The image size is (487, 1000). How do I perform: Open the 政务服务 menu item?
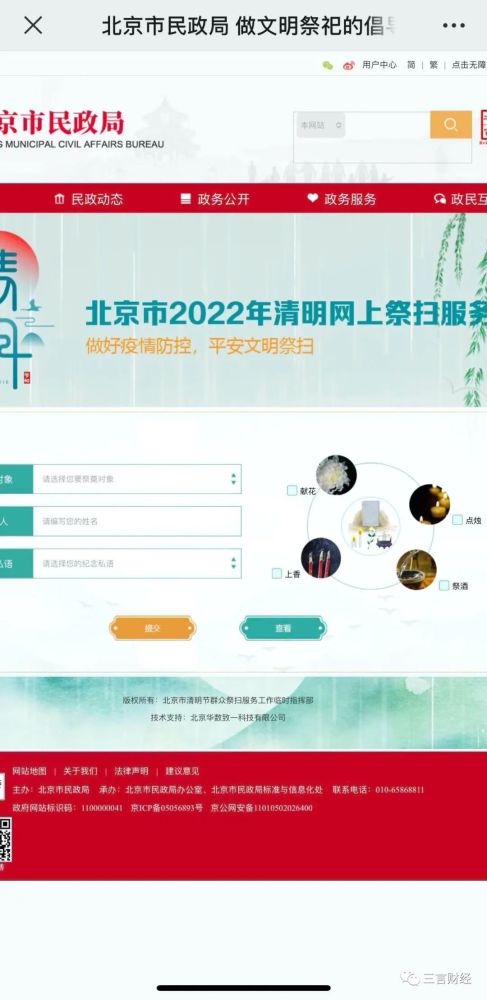pos(342,199)
